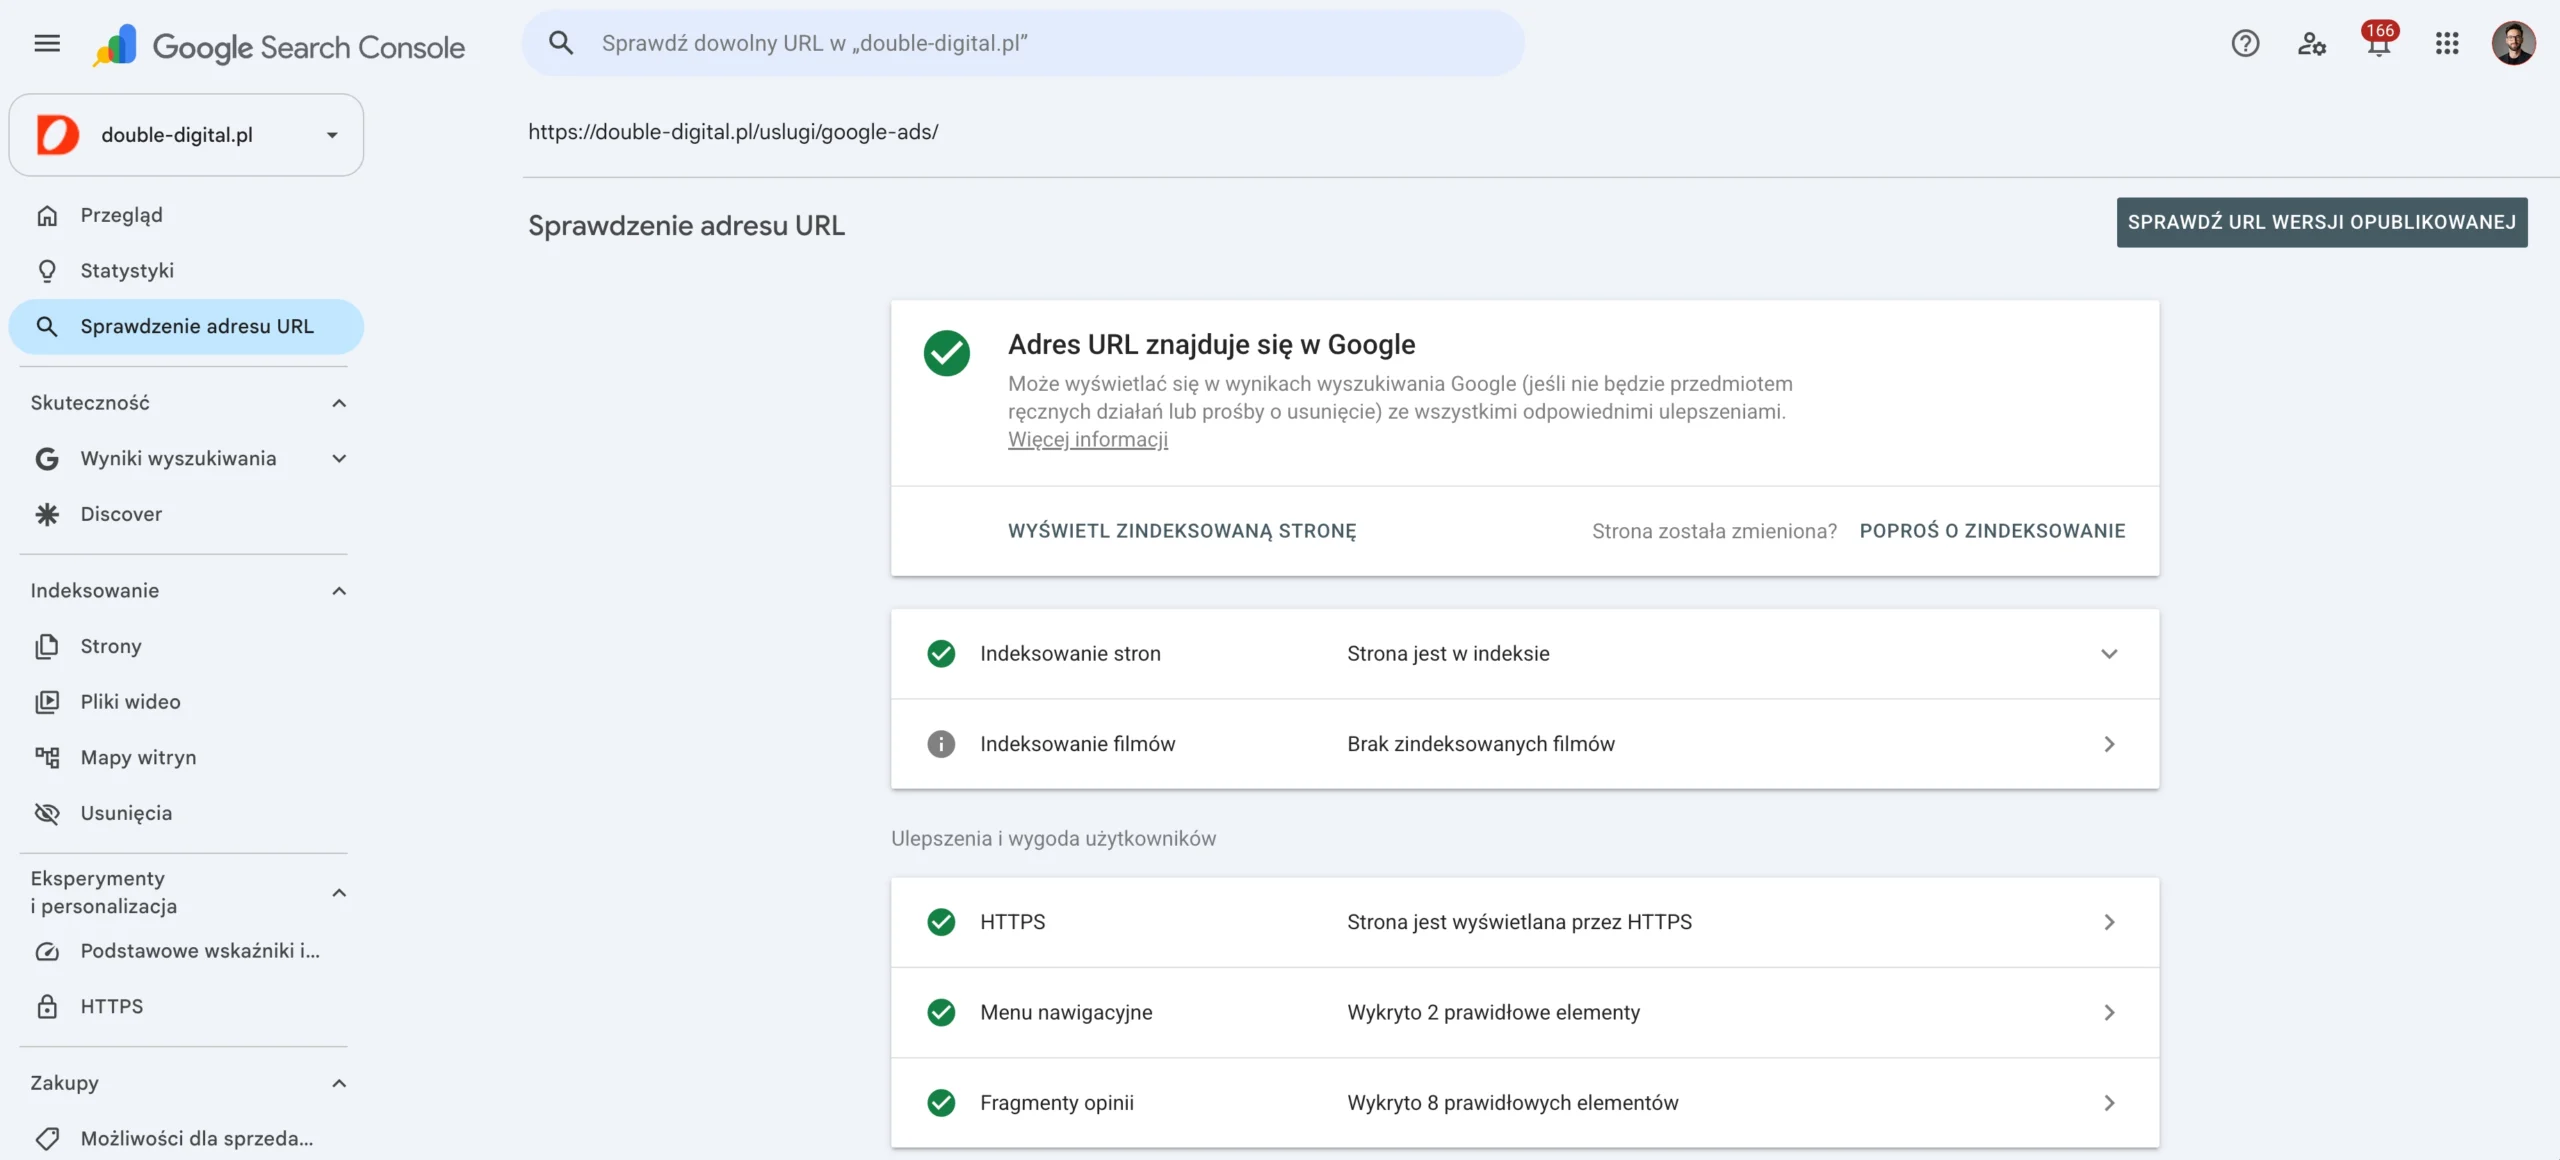2560x1160 pixels.
Task: Click the magnifier icon in search bar
Action: point(561,43)
